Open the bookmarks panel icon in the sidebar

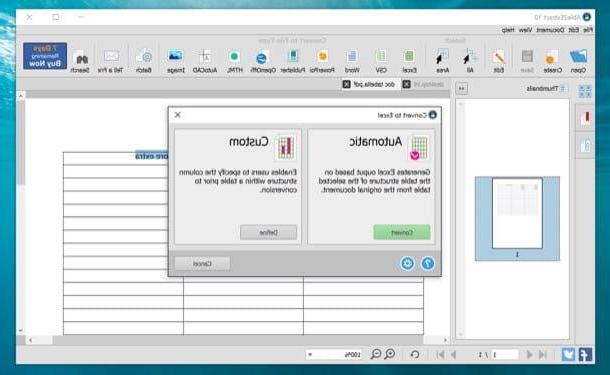[x=585, y=118]
